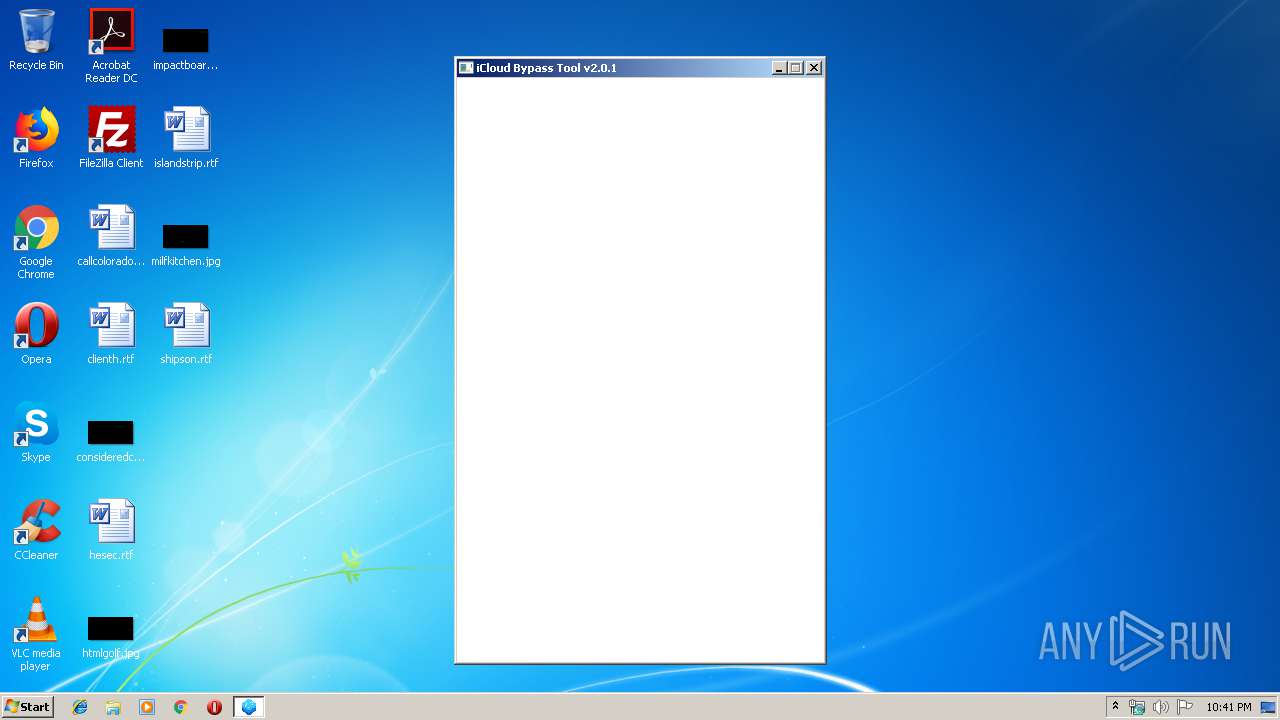Open Chrome from the taskbar
The width and height of the screenshot is (1280, 720).
click(x=181, y=707)
